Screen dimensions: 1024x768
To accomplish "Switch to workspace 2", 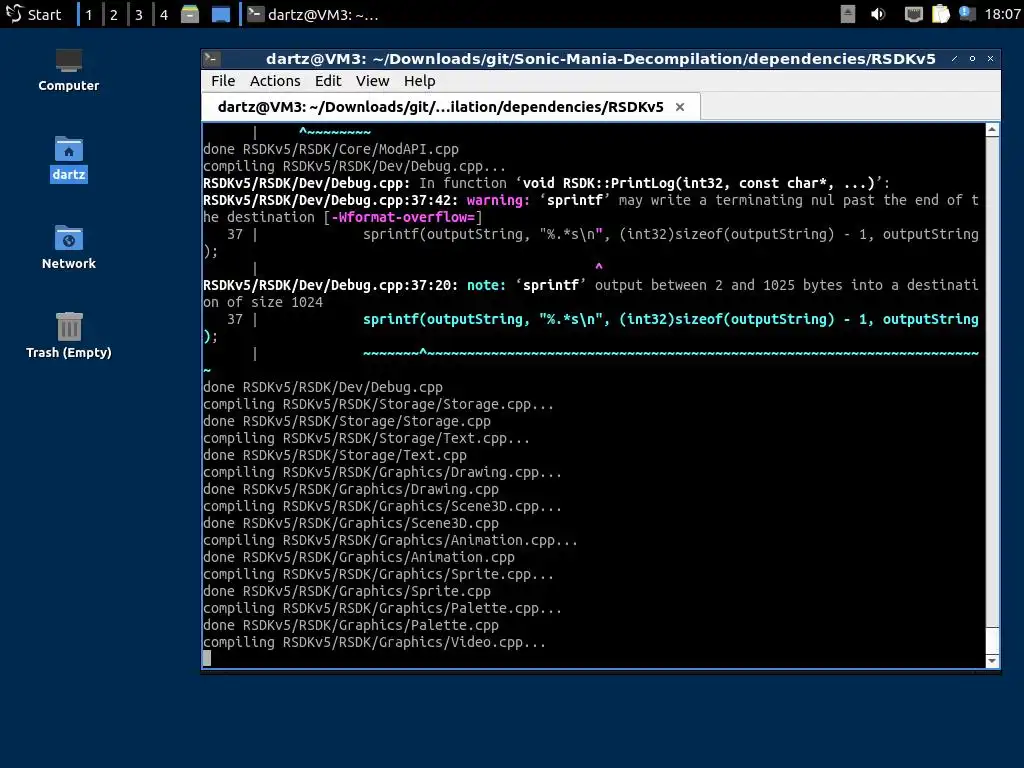I will (x=114, y=14).
